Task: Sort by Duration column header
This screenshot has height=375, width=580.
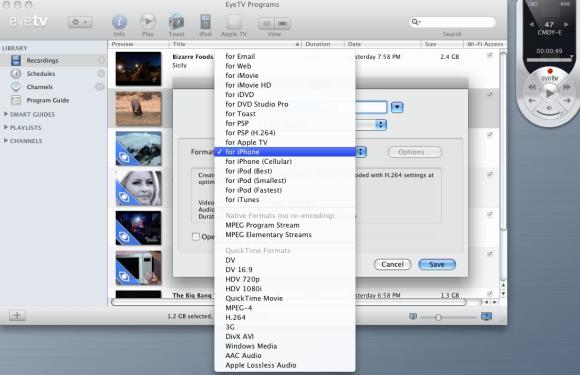Action: pos(323,44)
